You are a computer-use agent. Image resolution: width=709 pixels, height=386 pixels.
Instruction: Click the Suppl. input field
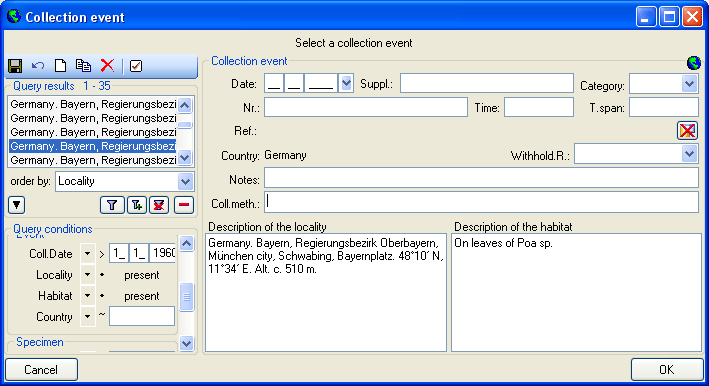pos(487,84)
